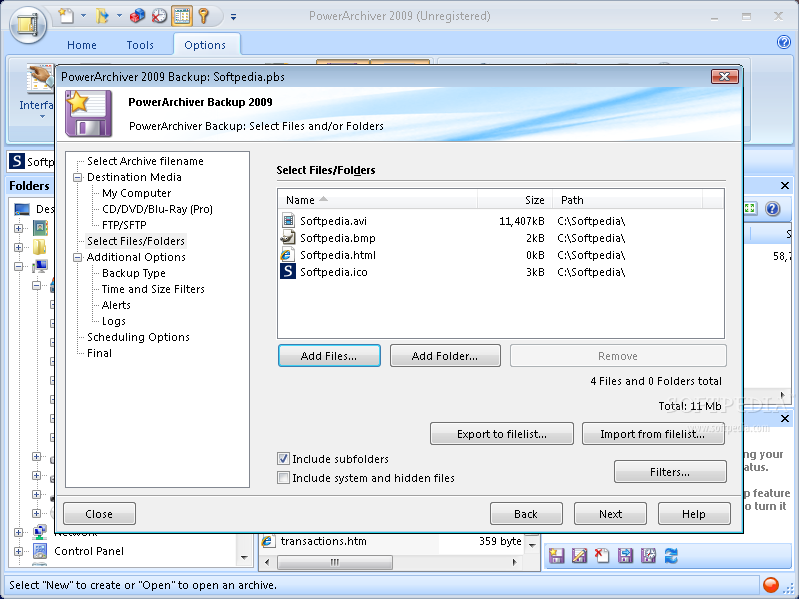Expand the yellow folder node in Folders tree
The image size is (799, 599).
(x=18, y=247)
